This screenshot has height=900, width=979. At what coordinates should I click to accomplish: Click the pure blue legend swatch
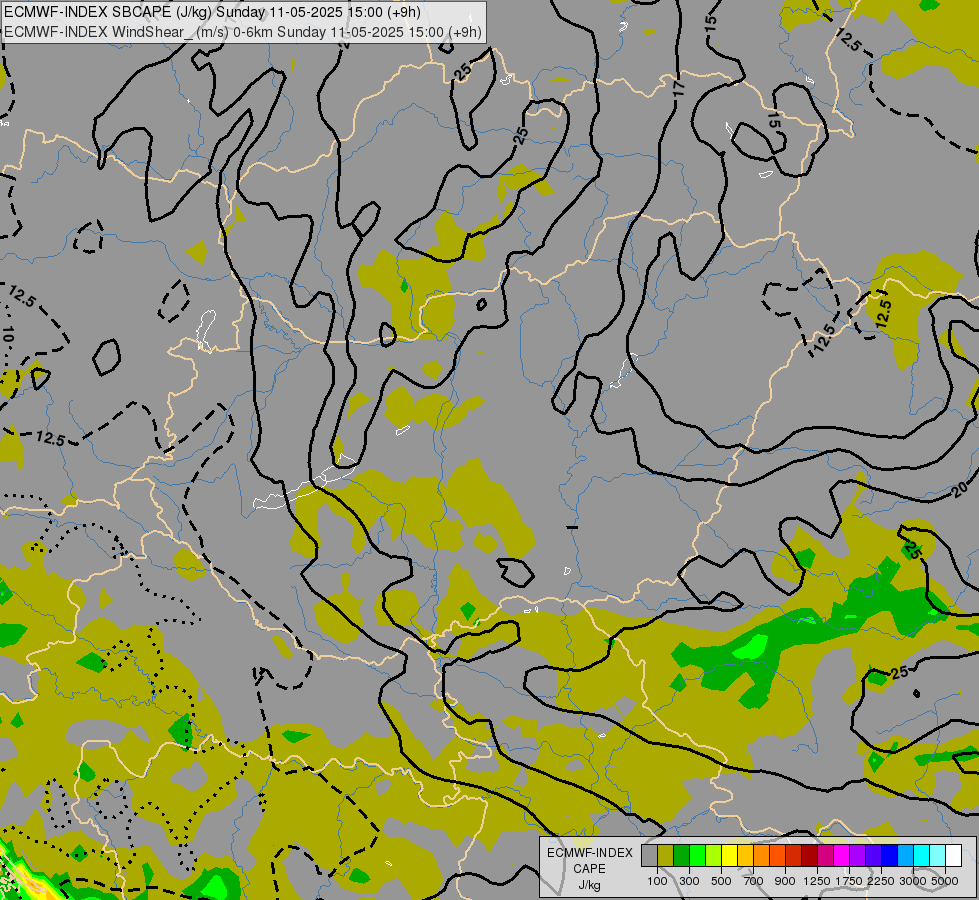point(890,855)
